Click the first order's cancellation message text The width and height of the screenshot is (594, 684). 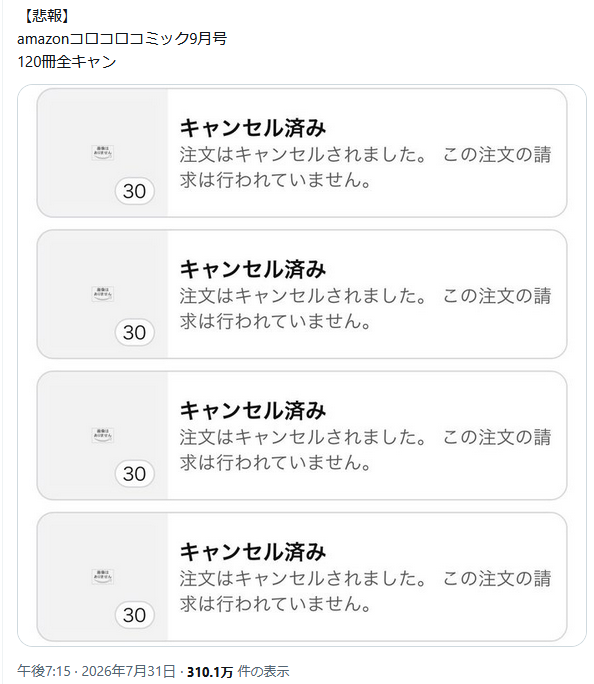pos(365,167)
